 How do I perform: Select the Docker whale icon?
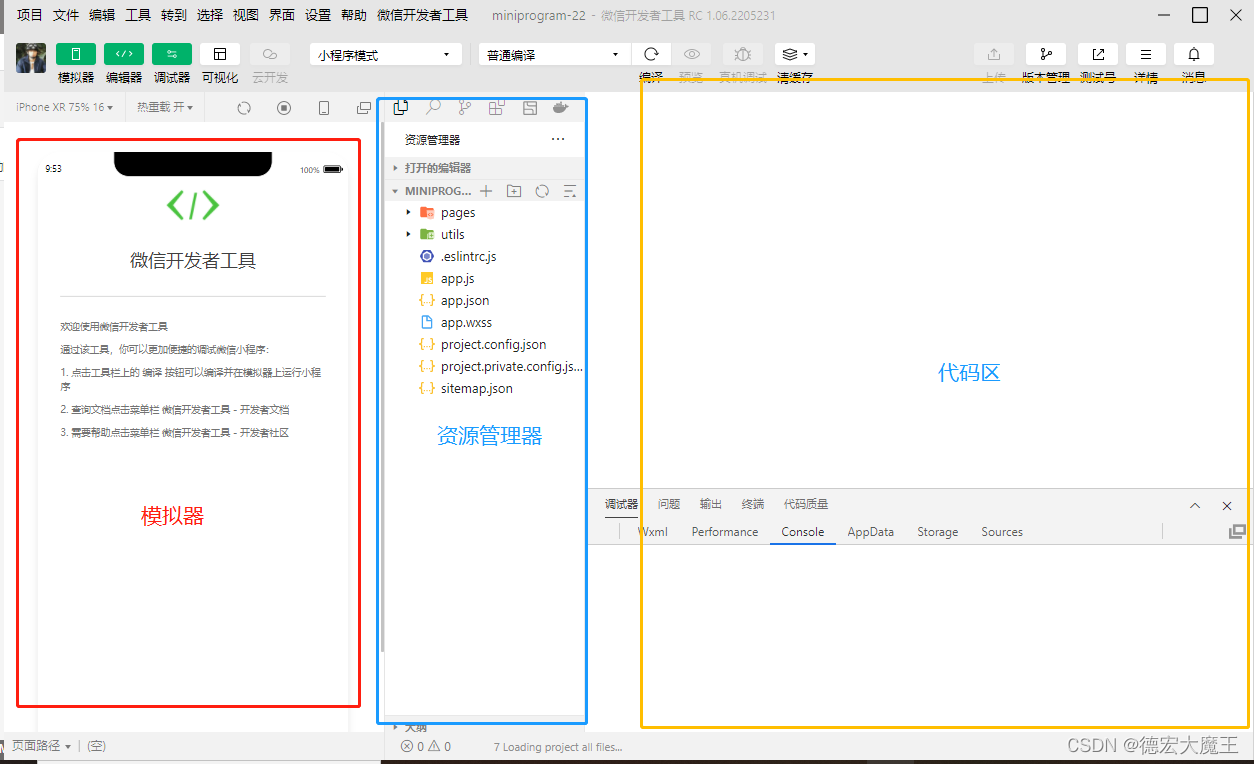561,108
